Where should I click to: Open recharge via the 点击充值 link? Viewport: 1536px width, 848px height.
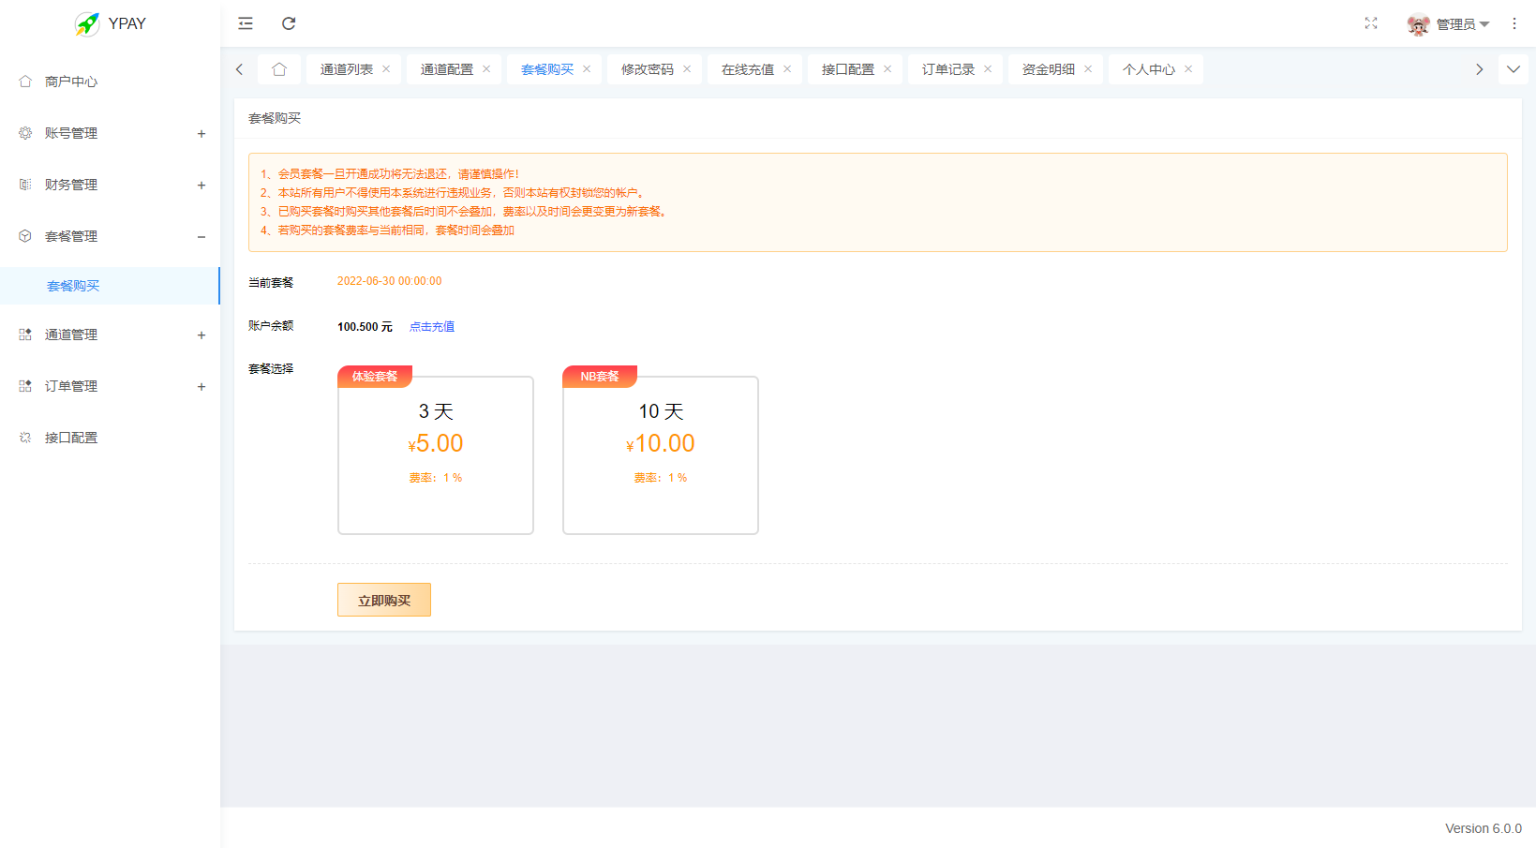pyautogui.click(x=431, y=326)
